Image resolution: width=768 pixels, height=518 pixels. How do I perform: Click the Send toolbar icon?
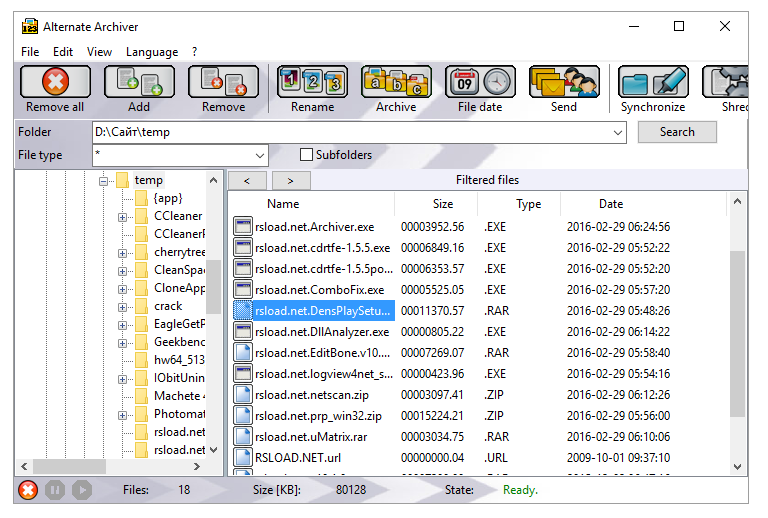click(x=564, y=82)
